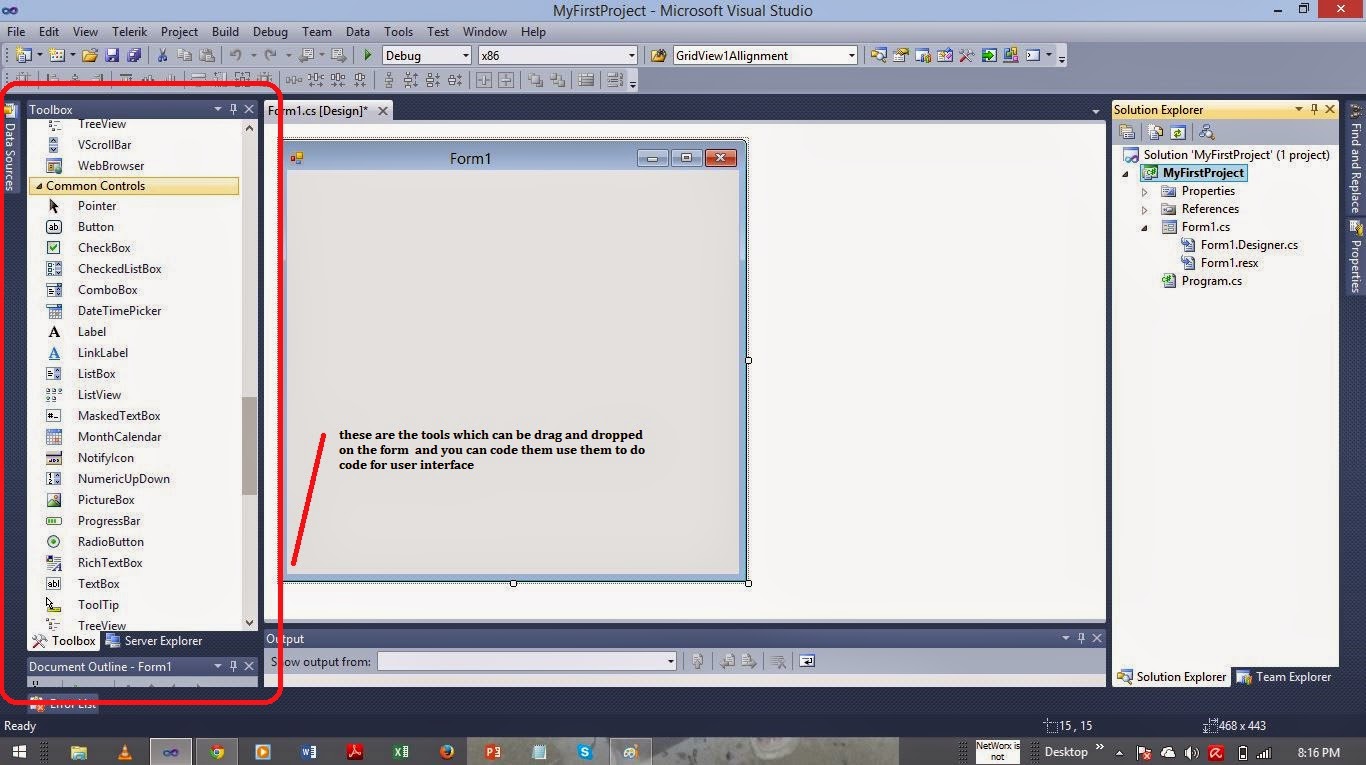This screenshot has height=765, width=1366.
Task: Click the volume speaker icon in system tray
Action: click(1191, 753)
